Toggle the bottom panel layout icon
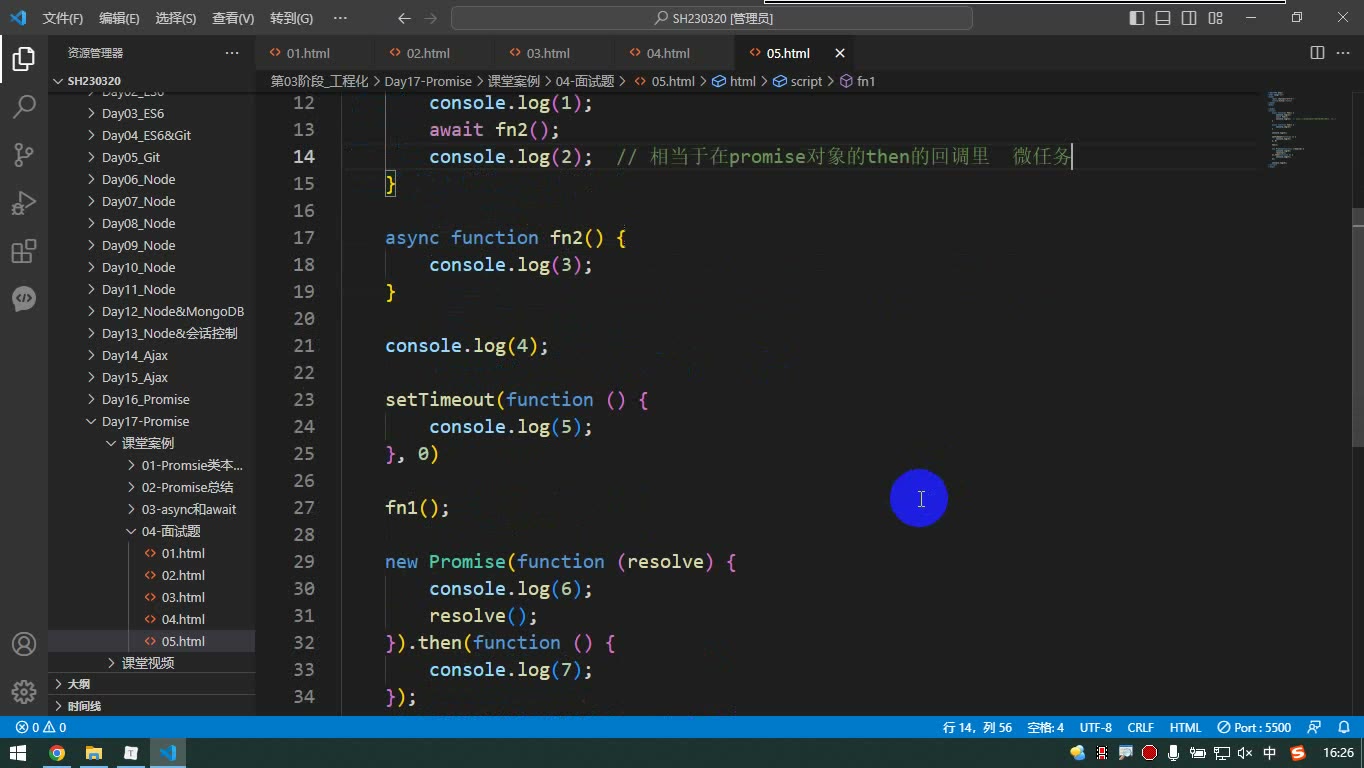Viewport: 1364px width, 768px height. [1163, 18]
